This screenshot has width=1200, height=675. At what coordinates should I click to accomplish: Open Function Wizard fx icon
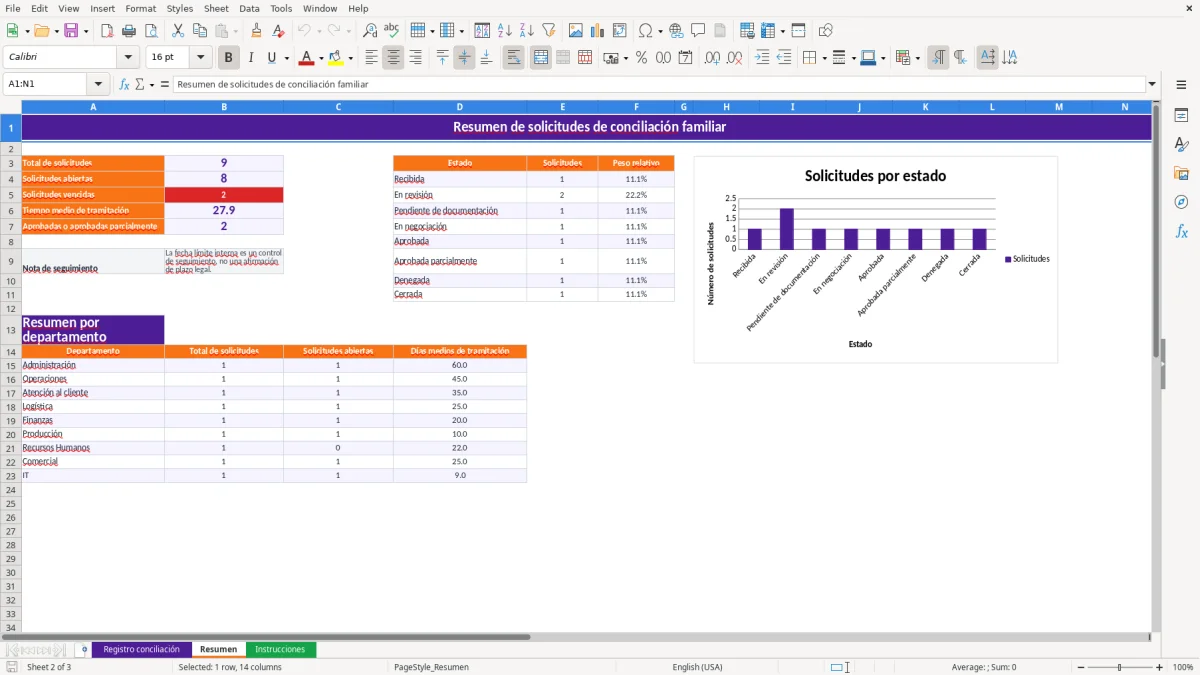(125, 85)
